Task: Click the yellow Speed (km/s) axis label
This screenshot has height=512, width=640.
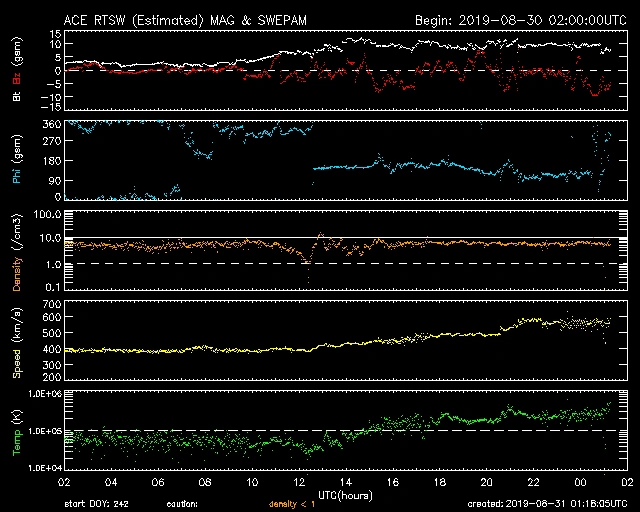Action: point(15,341)
